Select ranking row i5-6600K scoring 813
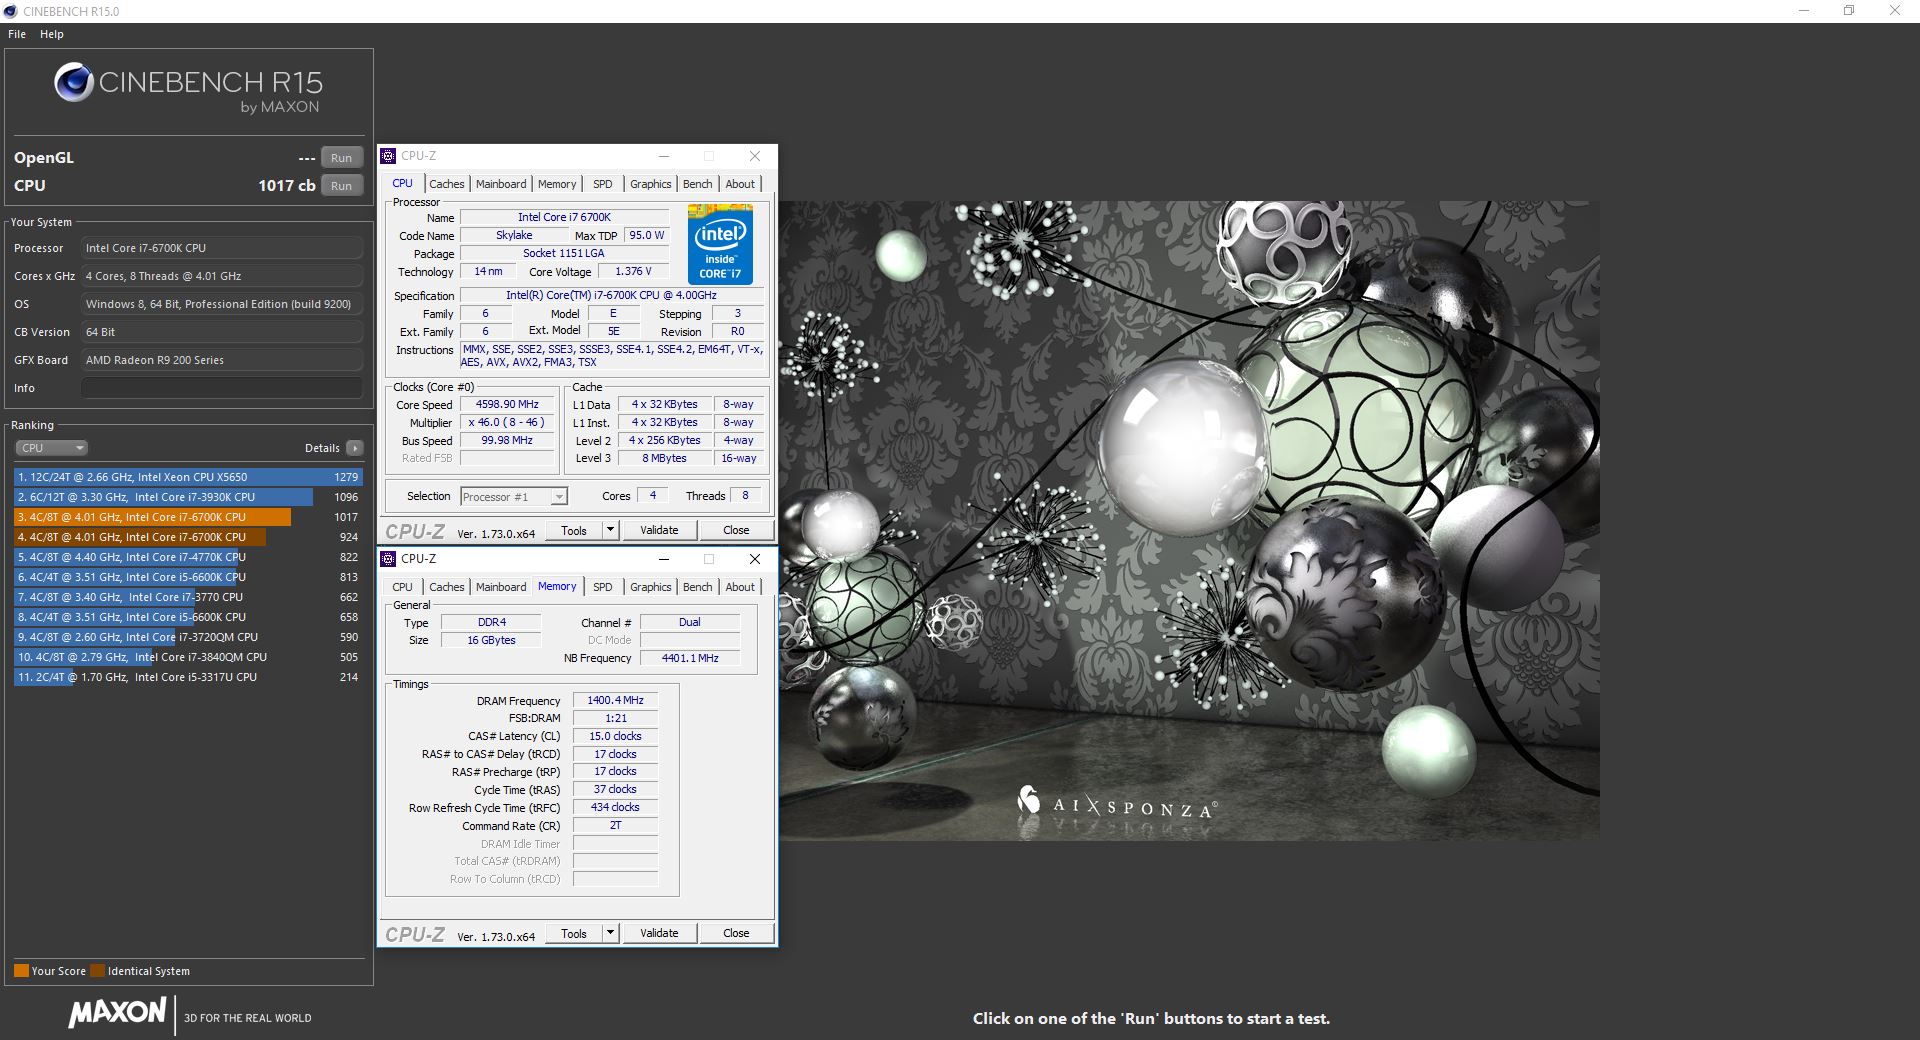Screen dimensions: 1920x1040 click(x=188, y=577)
